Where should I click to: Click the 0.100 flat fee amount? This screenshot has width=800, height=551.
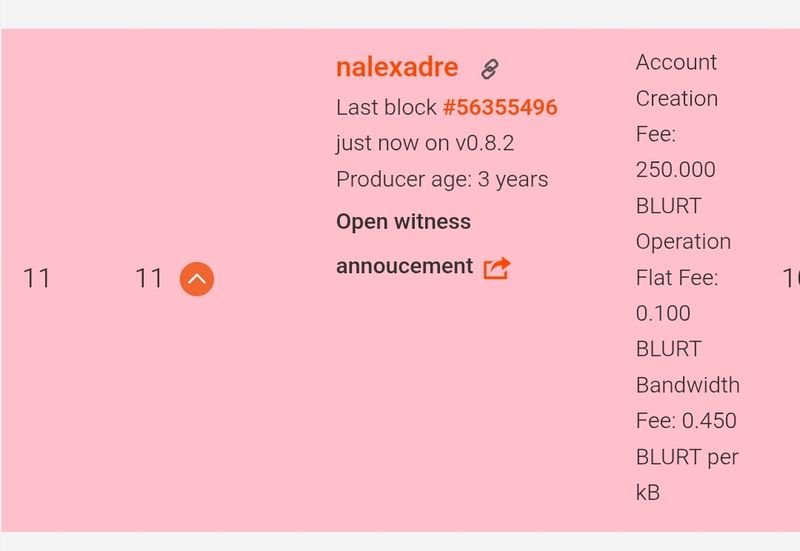click(663, 313)
